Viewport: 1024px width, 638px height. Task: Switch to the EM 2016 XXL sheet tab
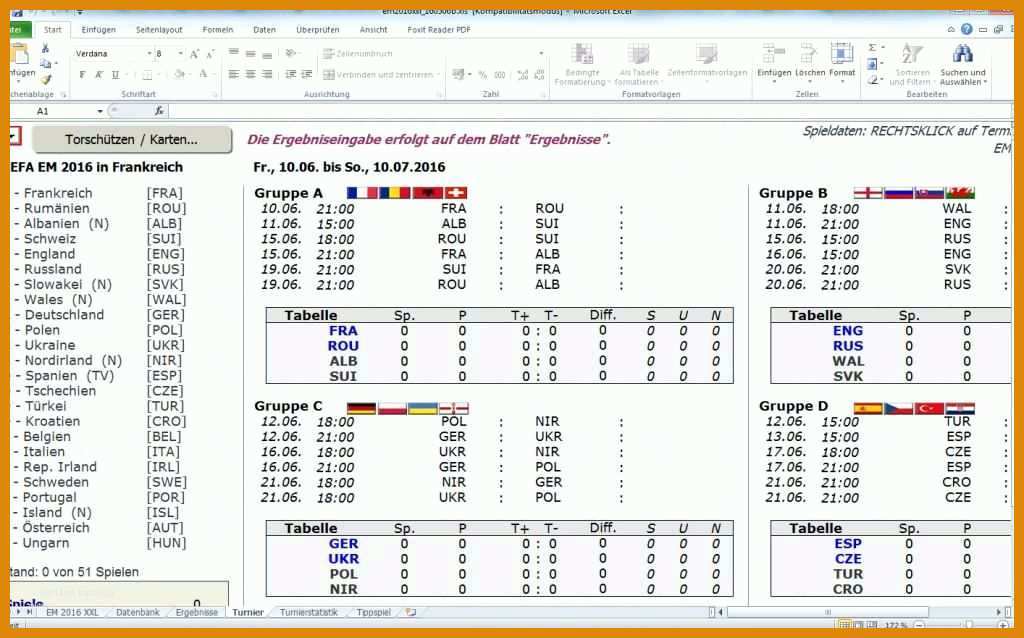coord(72,613)
